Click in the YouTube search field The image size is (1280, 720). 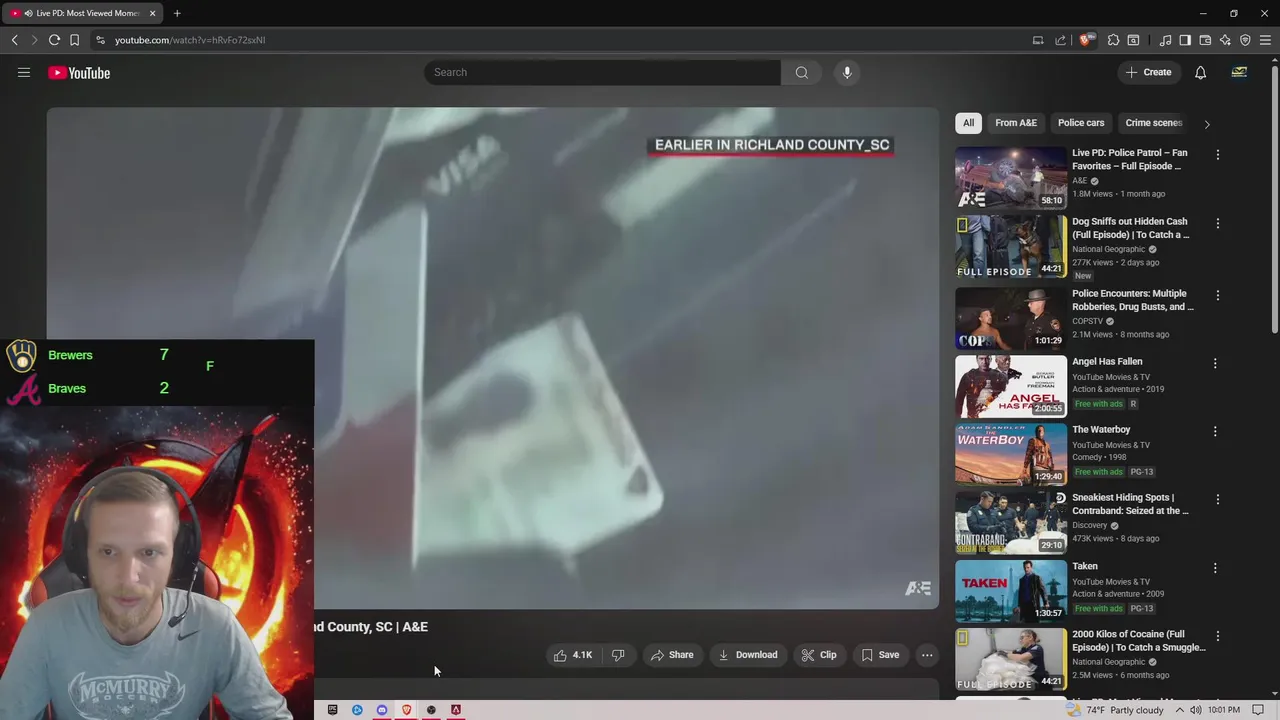point(603,72)
